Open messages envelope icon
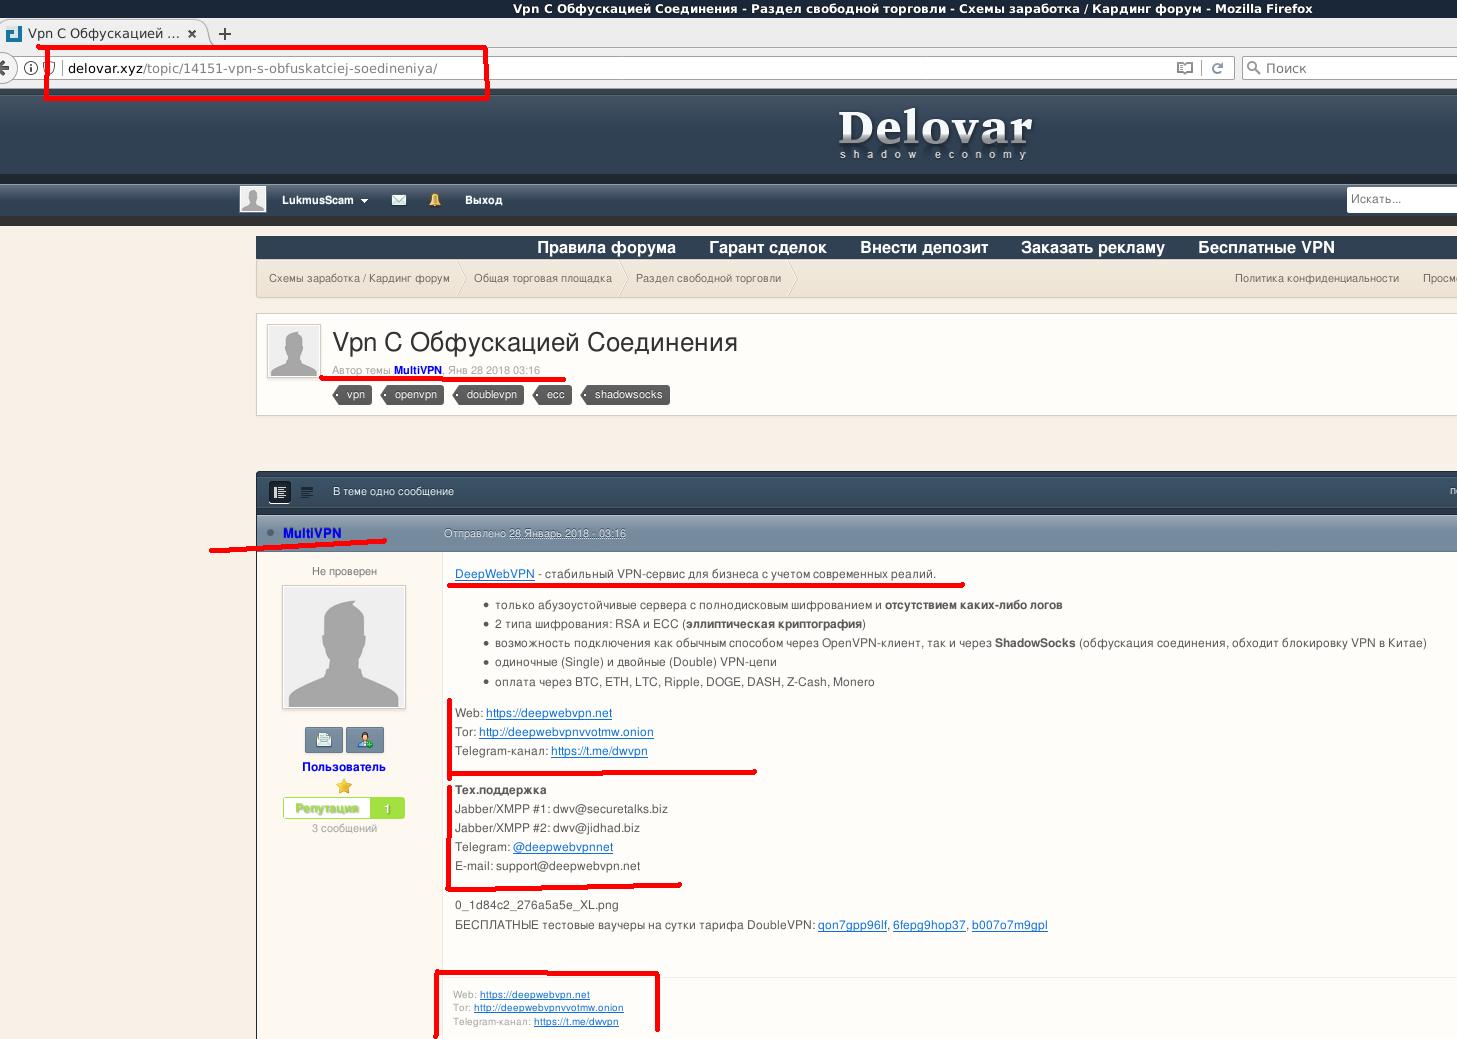Screen dimensions: 1457x1039 tap(399, 200)
